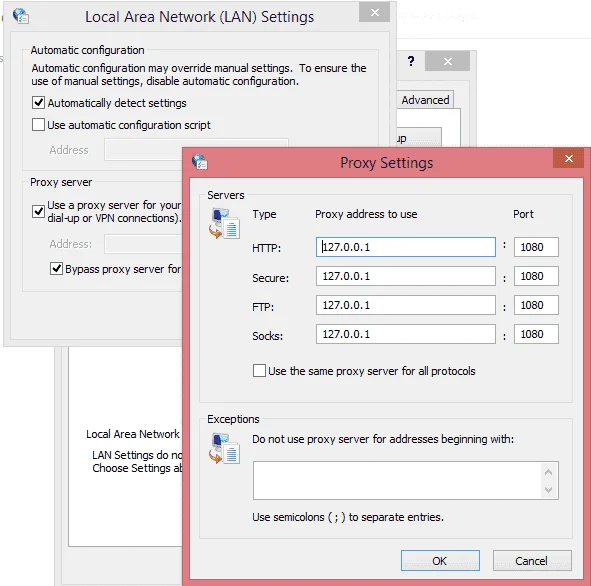The image size is (591, 586).
Task: Toggle Automatically detect settings checkbox
Action: point(38,103)
